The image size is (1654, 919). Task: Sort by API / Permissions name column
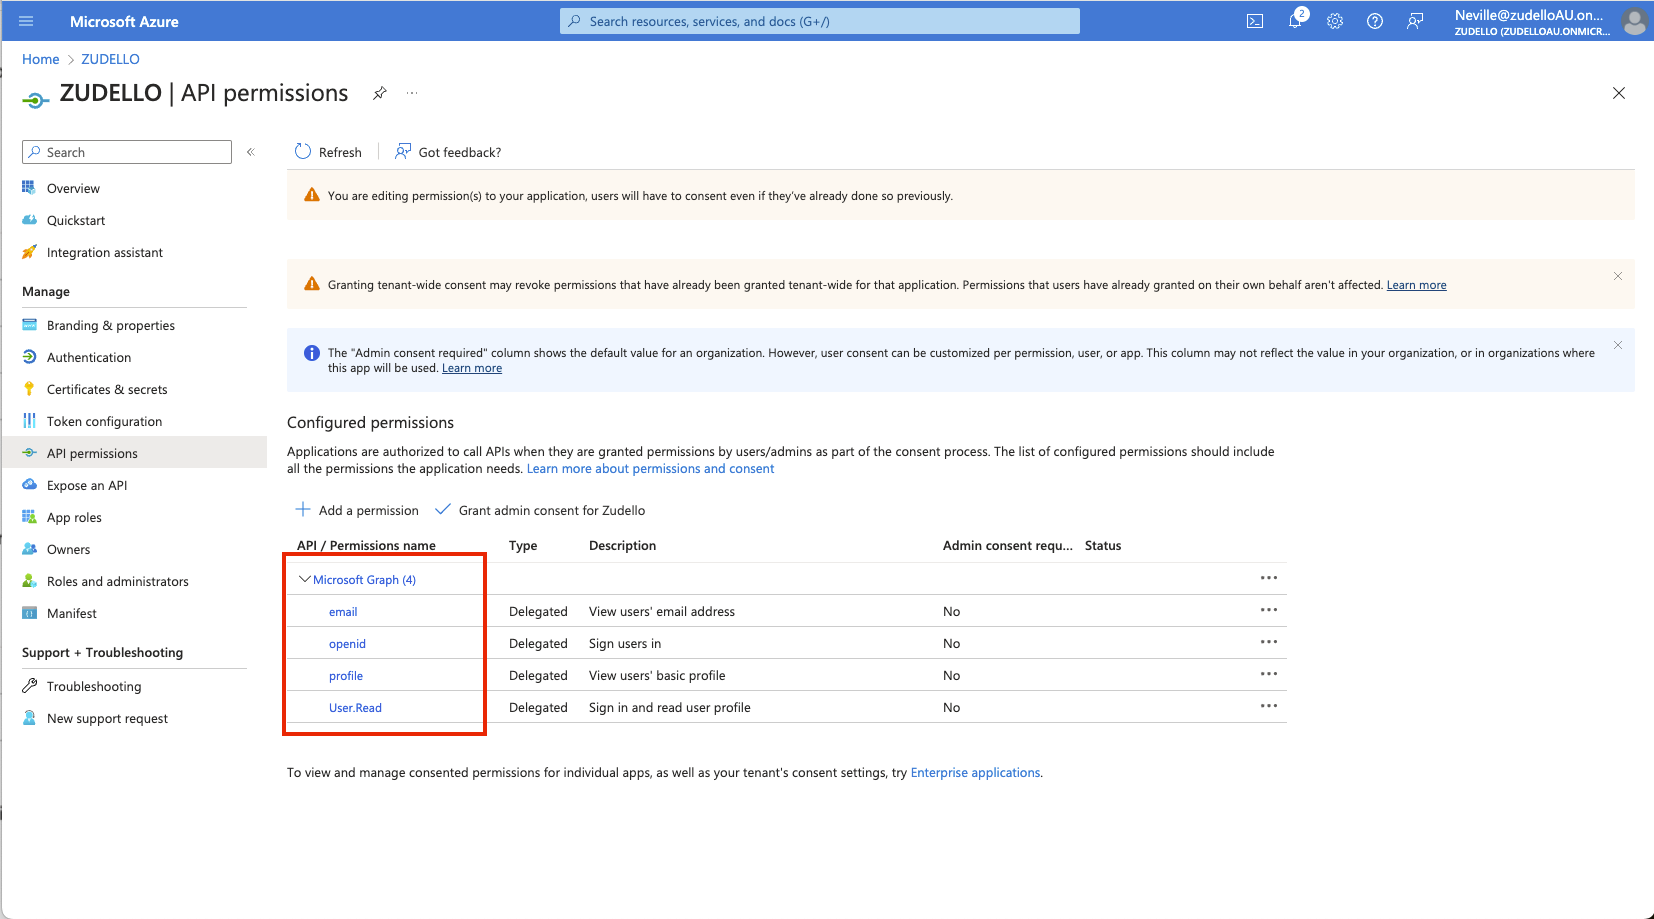coord(366,545)
